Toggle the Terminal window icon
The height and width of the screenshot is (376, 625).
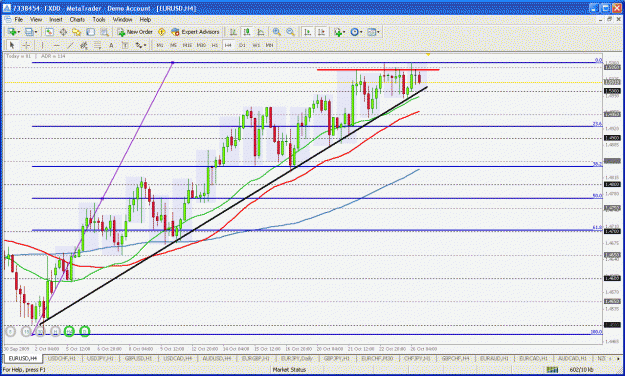[90, 32]
